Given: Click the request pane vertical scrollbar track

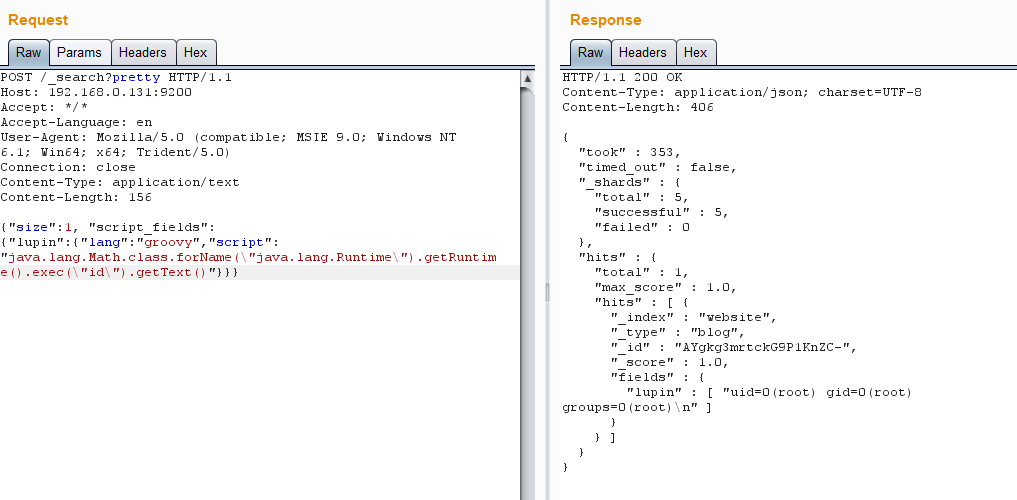Looking at the screenshot, I should (x=527, y=292).
